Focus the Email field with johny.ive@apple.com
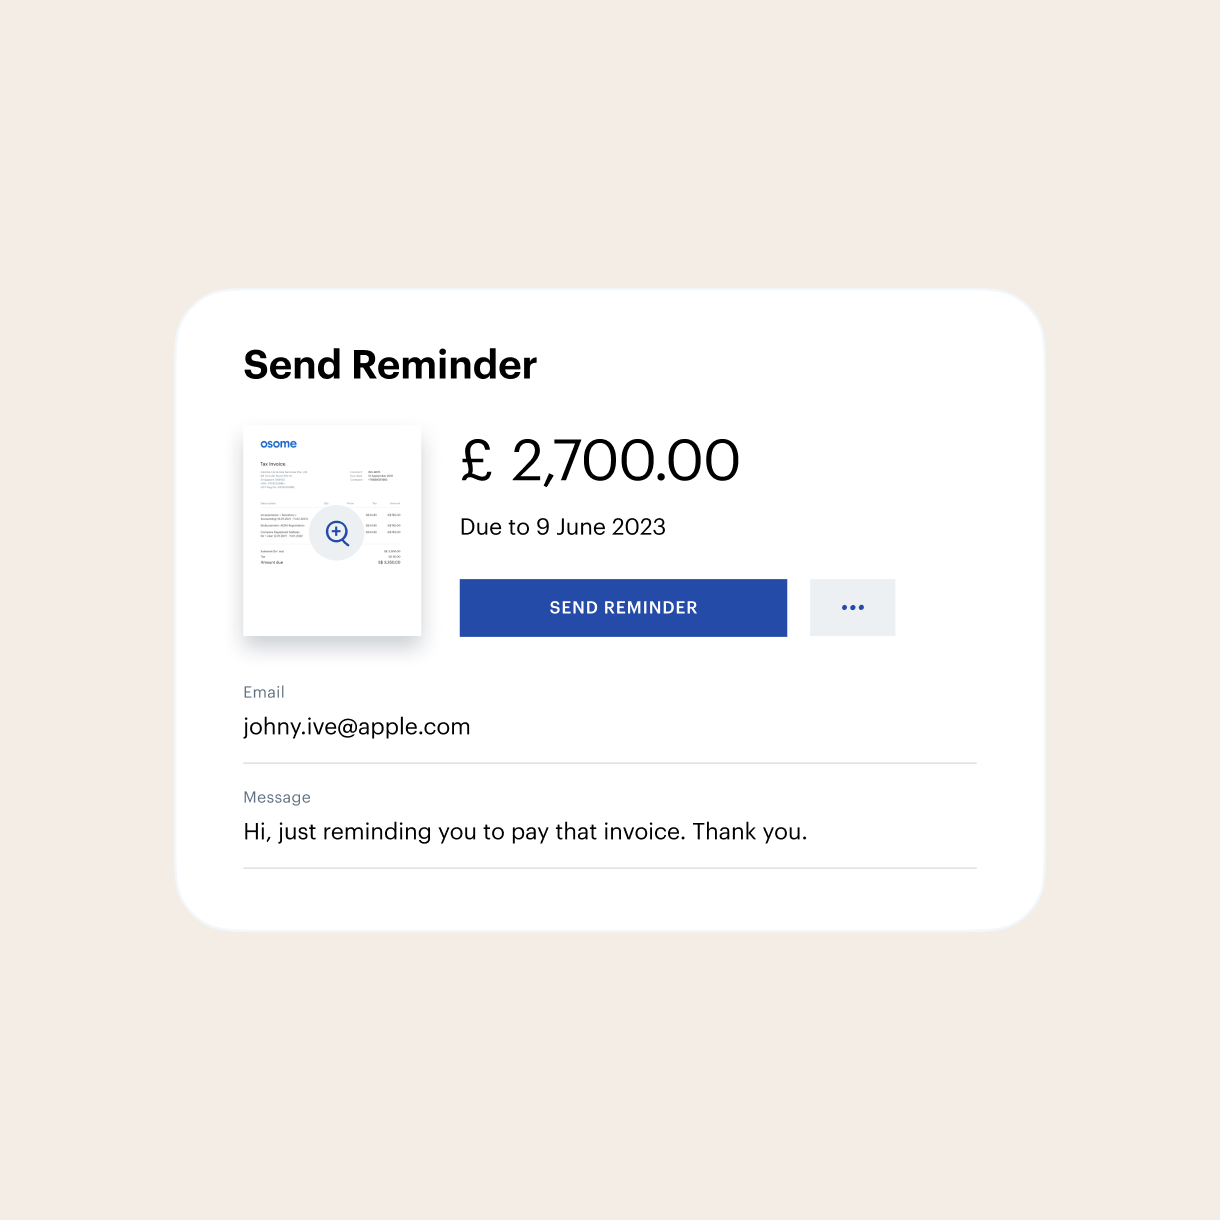 coord(610,727)
